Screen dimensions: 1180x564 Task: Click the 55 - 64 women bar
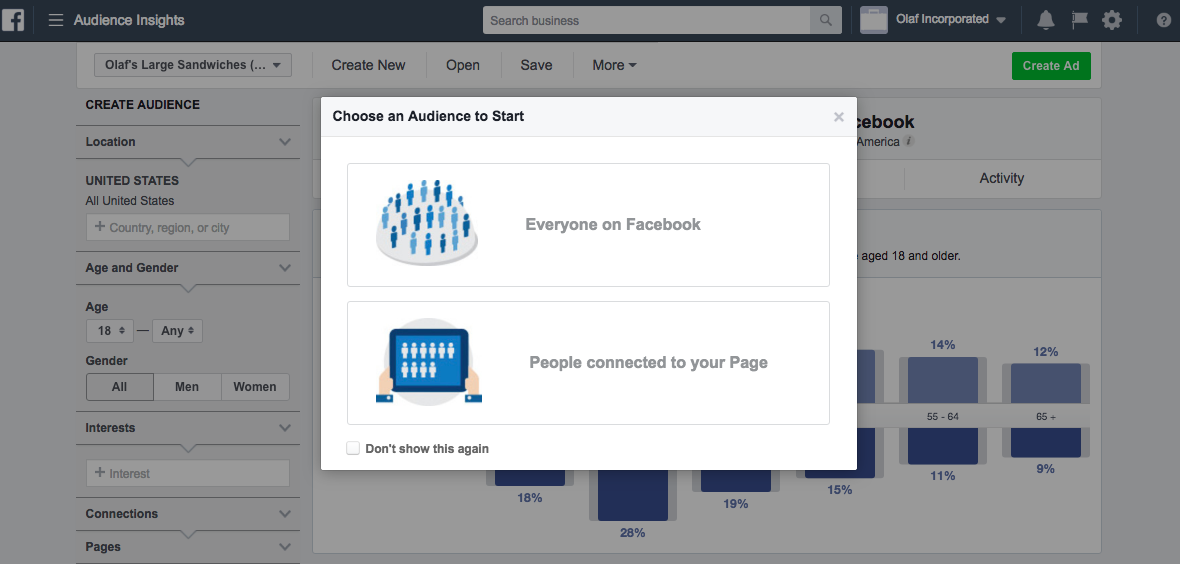click(x=939, y=380)
